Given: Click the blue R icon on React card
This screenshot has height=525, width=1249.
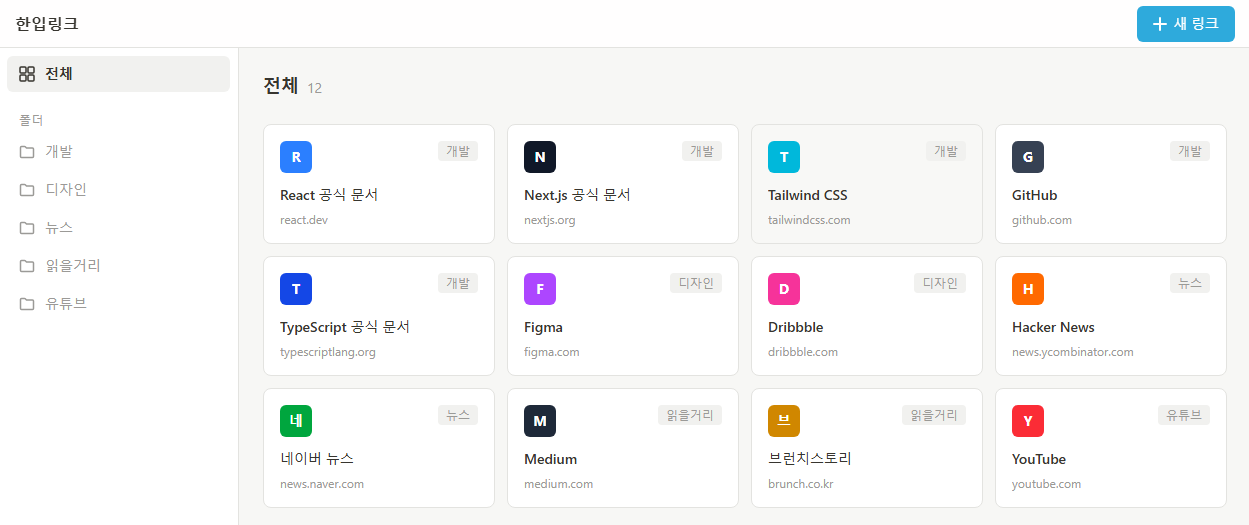Looking at the screenshot, I should 296,157.
